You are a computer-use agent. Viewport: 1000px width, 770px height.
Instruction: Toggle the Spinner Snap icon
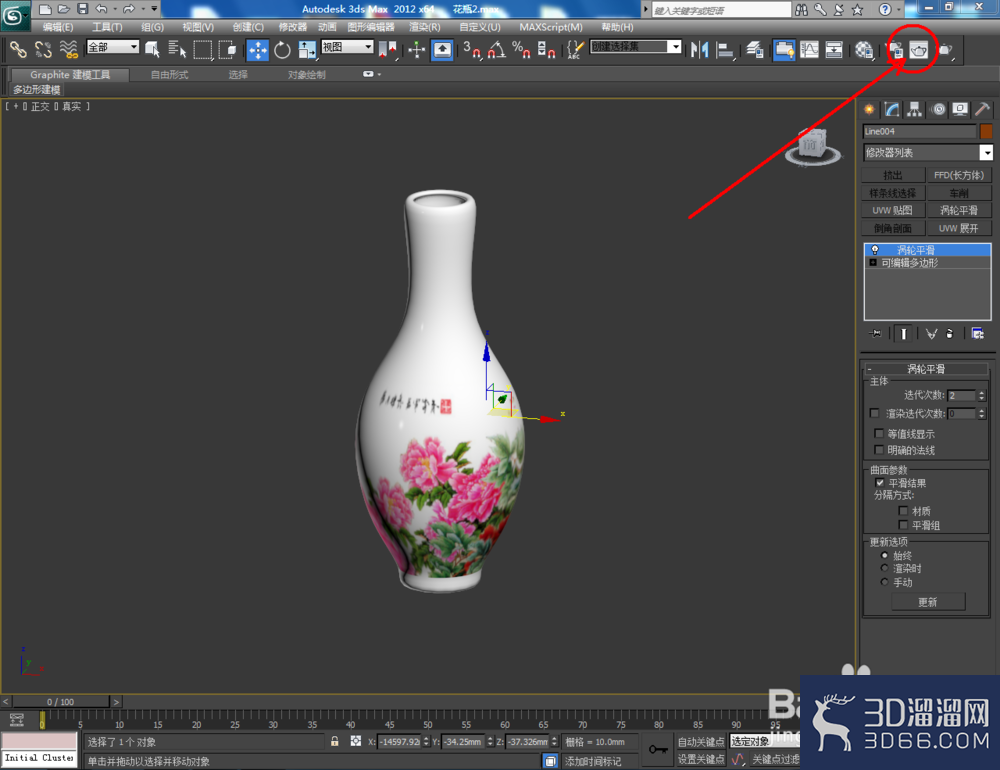click(546, 50)
